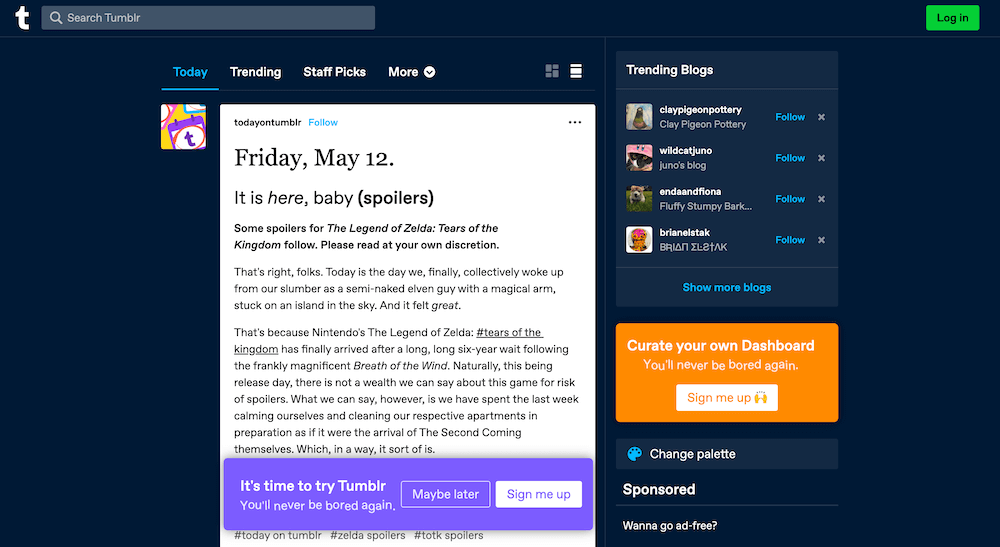Click the Friday, May 12. heading
The height and width of the screenshot is (547, 1000).
pos(314,157)
